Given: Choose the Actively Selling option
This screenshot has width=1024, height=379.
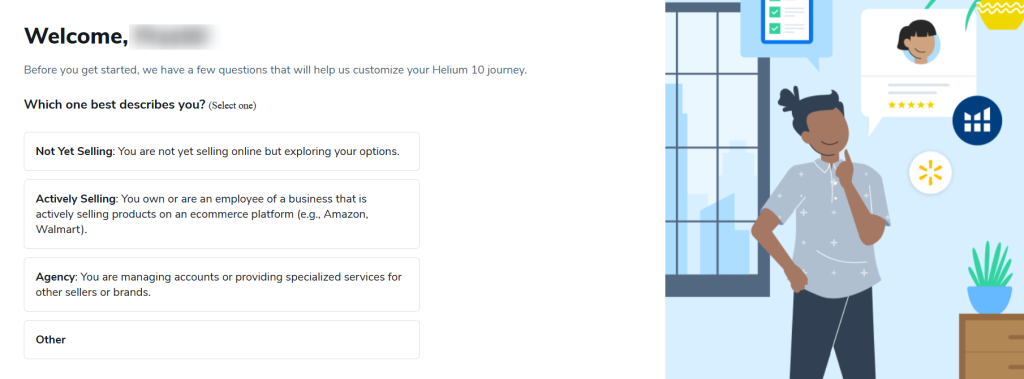Looking at the screenshot, I should [221, 214].
